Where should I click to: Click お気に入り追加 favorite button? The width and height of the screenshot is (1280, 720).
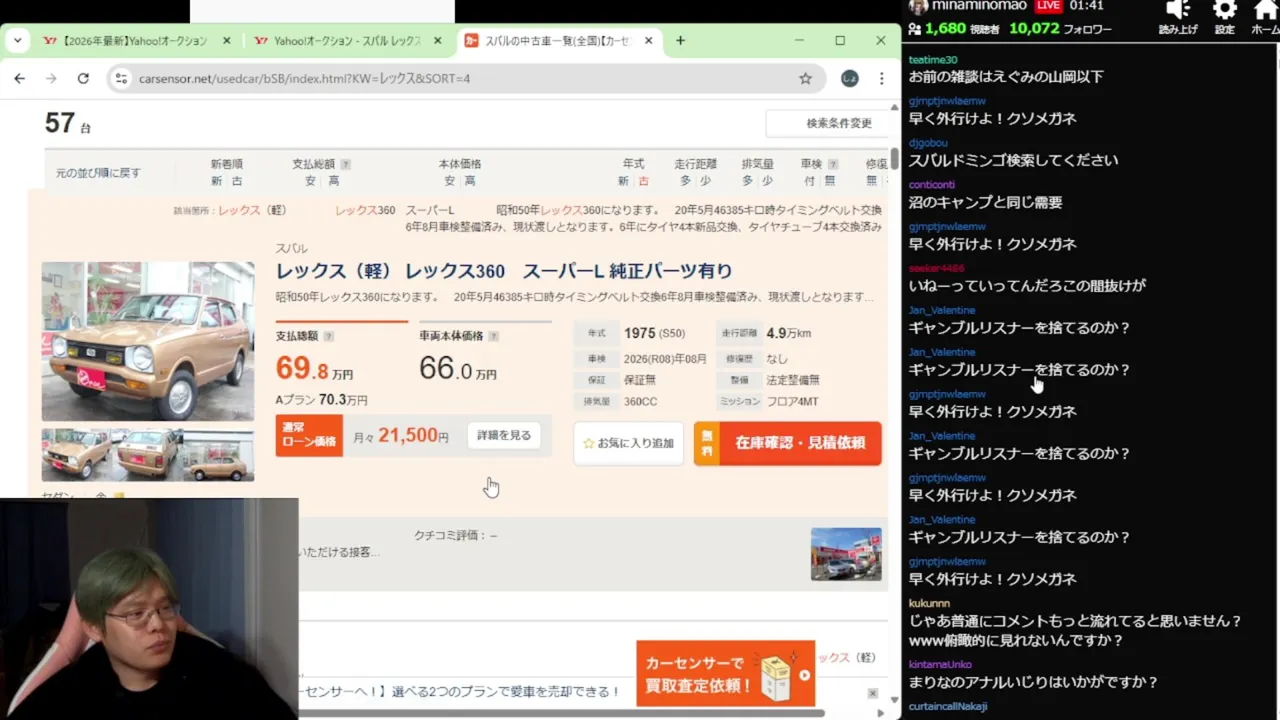[x=628, y=443]
